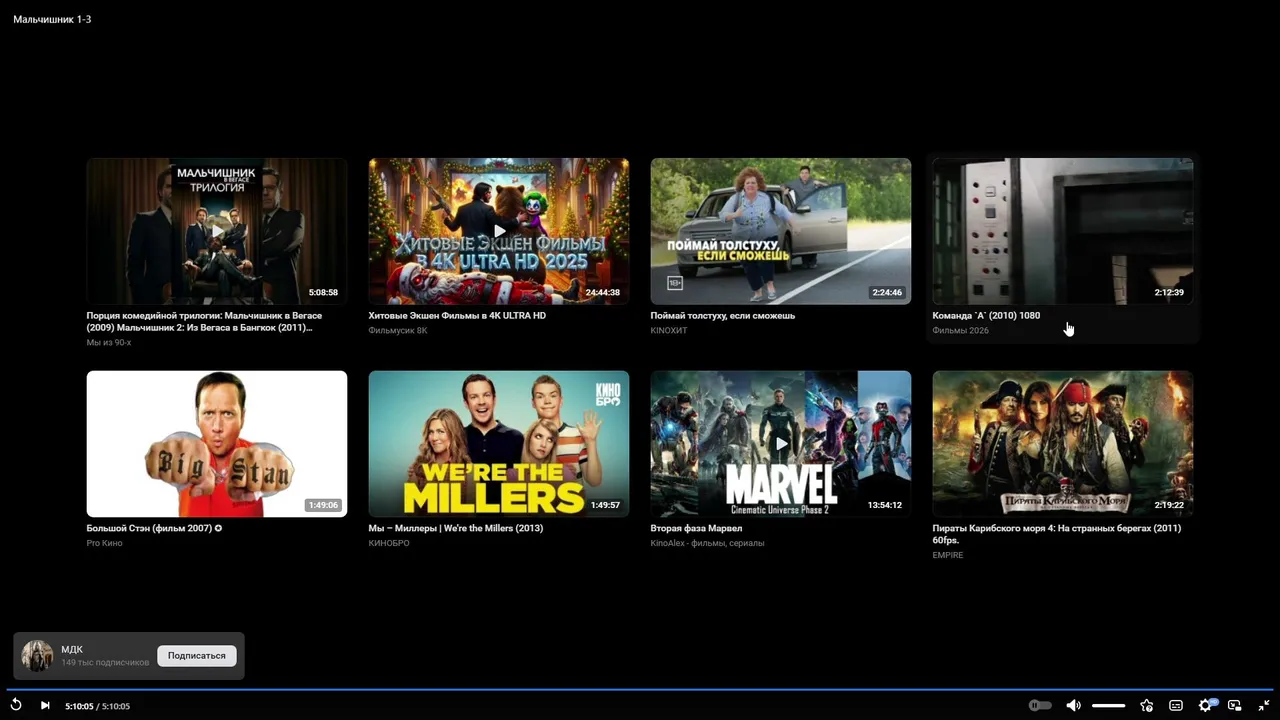Go to the EMPIRE channel
This screenshot has width=1280, height=720.
pyautogui.click(x=948, y=555)
